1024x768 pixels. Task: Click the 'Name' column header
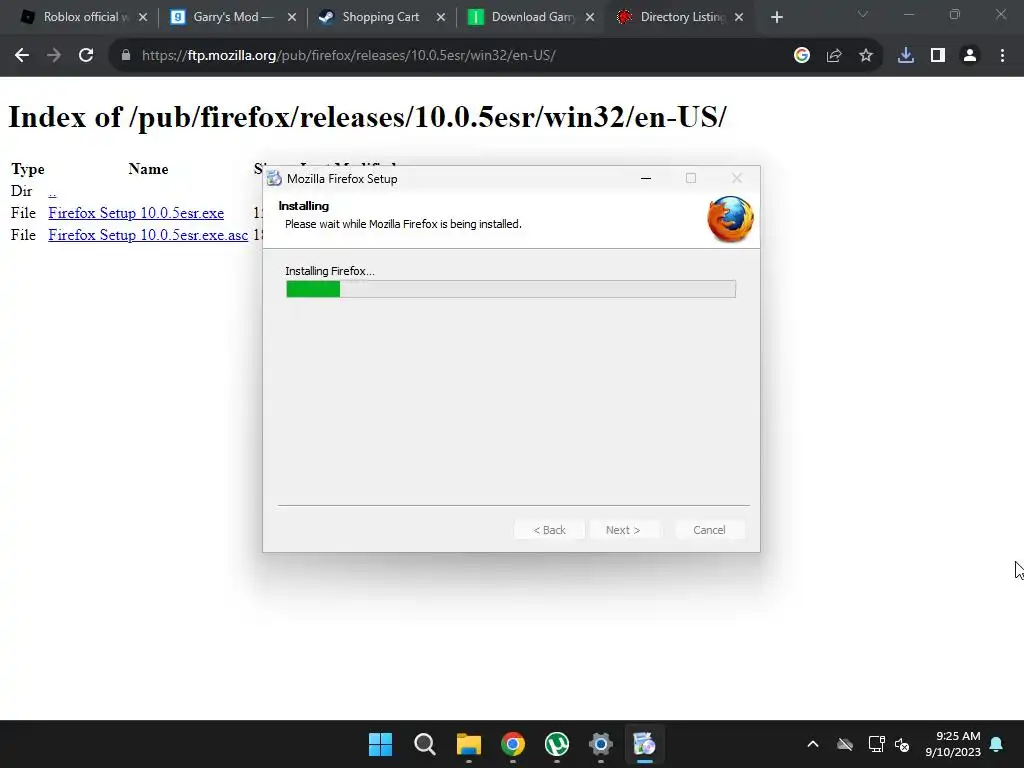148,169
